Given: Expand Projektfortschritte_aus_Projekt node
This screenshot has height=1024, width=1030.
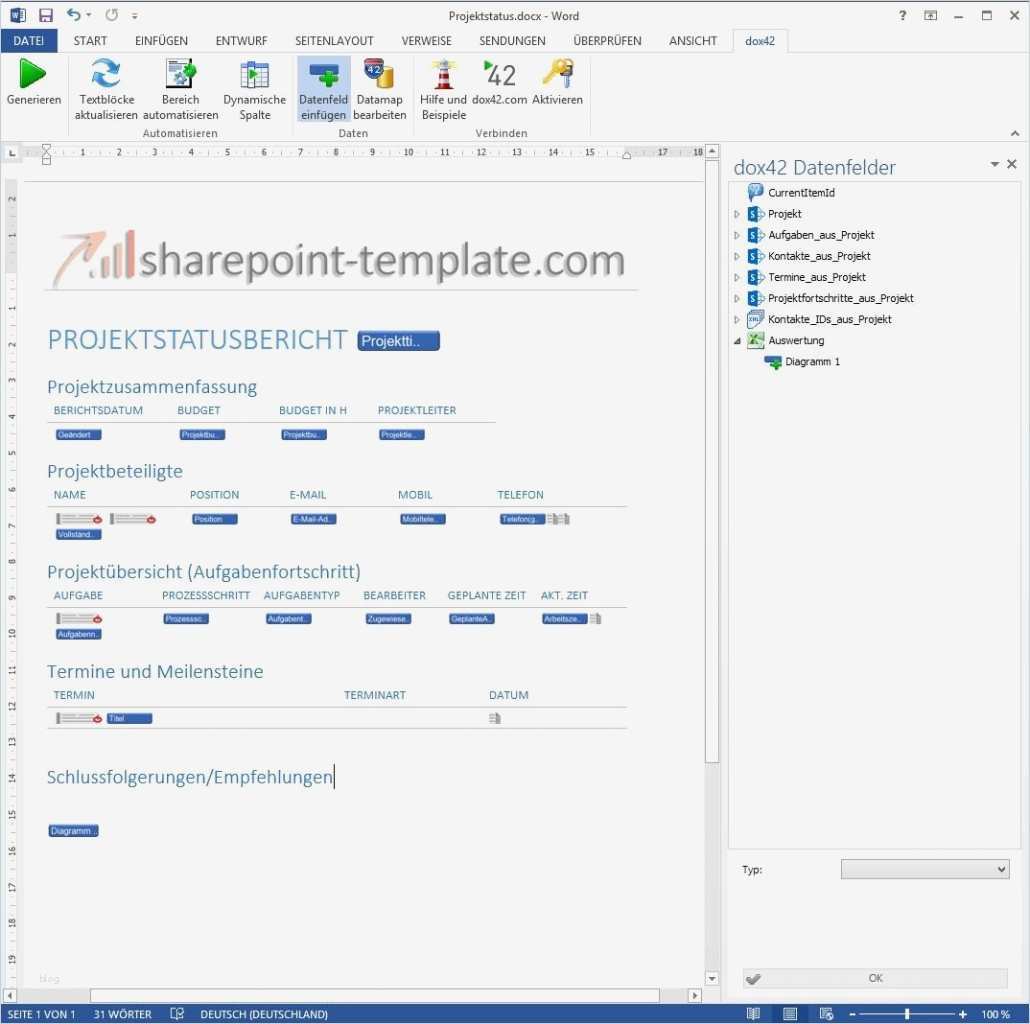Looking at the screenshot, I should [736, 298].
